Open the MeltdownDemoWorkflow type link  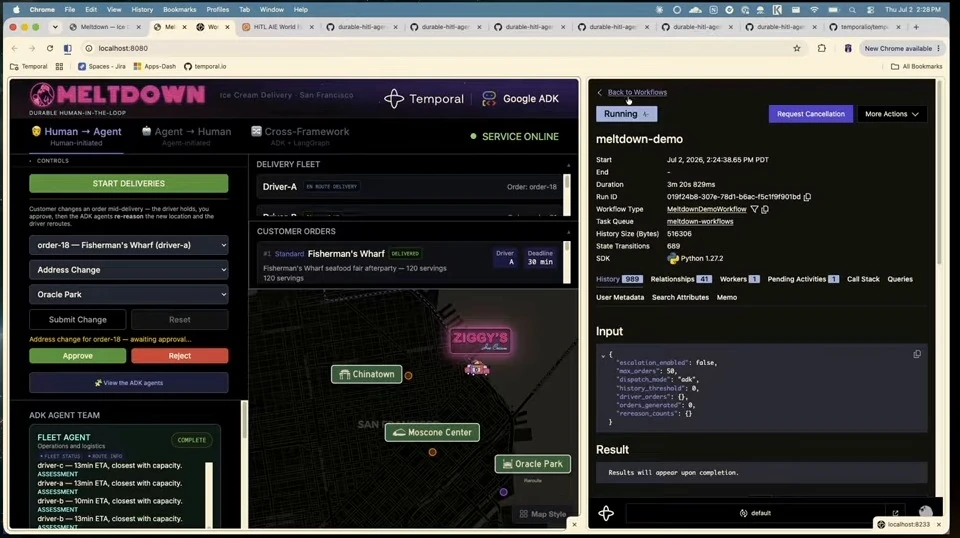(707, 209)
